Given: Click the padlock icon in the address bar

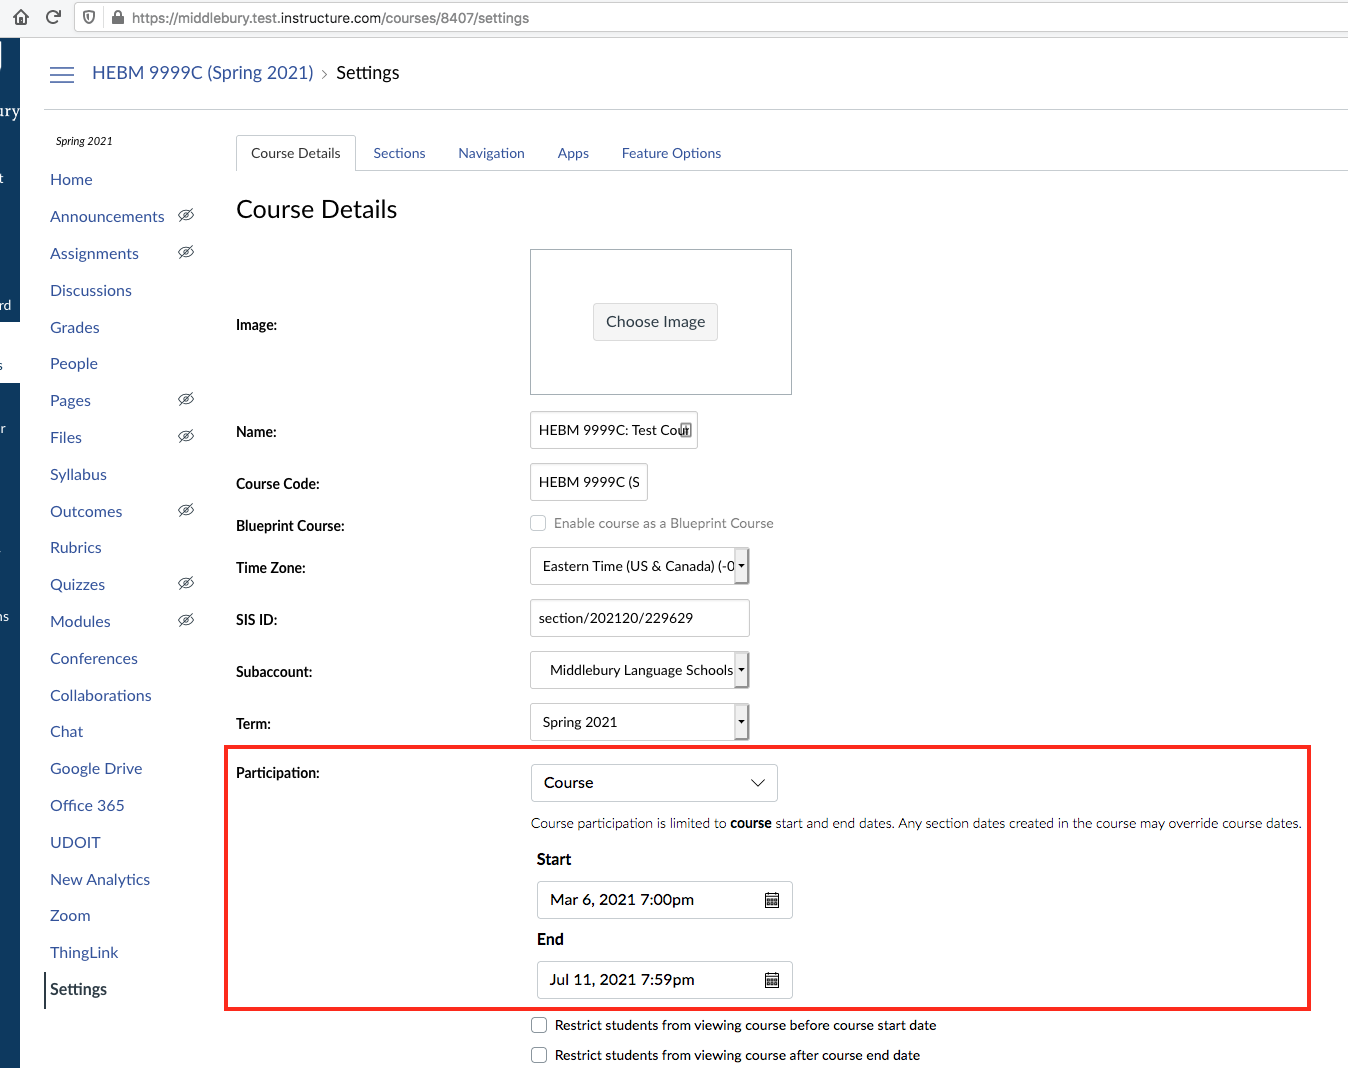Looking at the screenshot, I should pos(117,17).
